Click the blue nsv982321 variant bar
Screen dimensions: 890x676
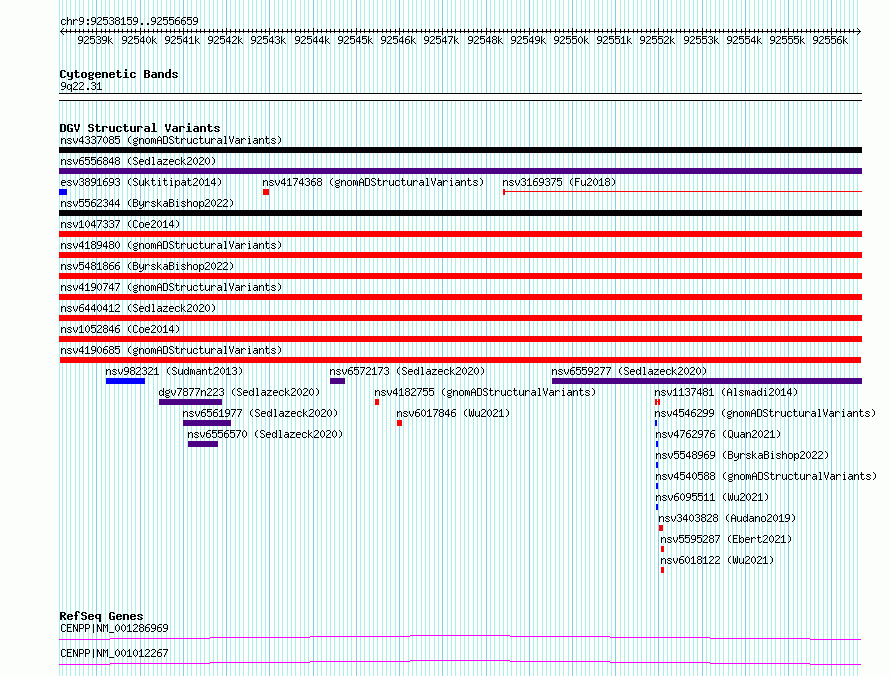pos(125,381)
